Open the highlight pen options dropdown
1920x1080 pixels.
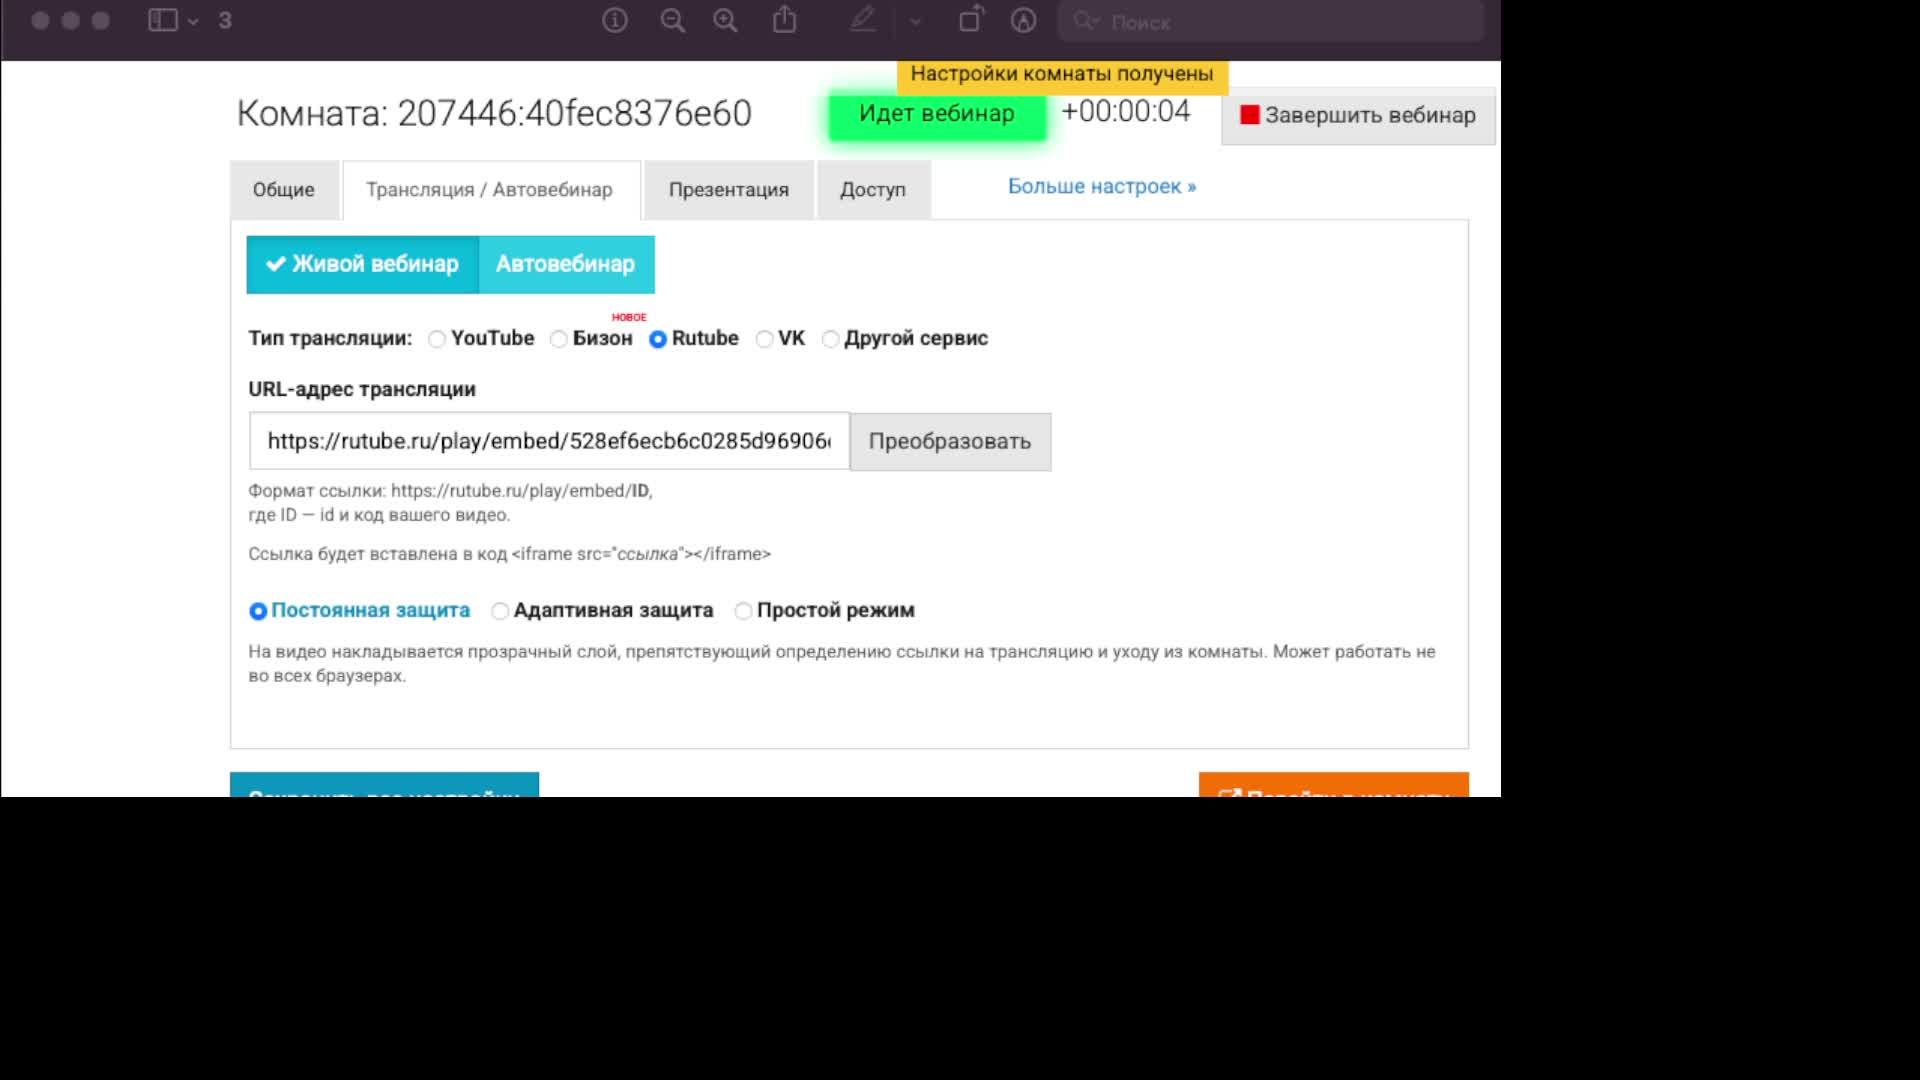pyautogui.click(x=915, y=21)
